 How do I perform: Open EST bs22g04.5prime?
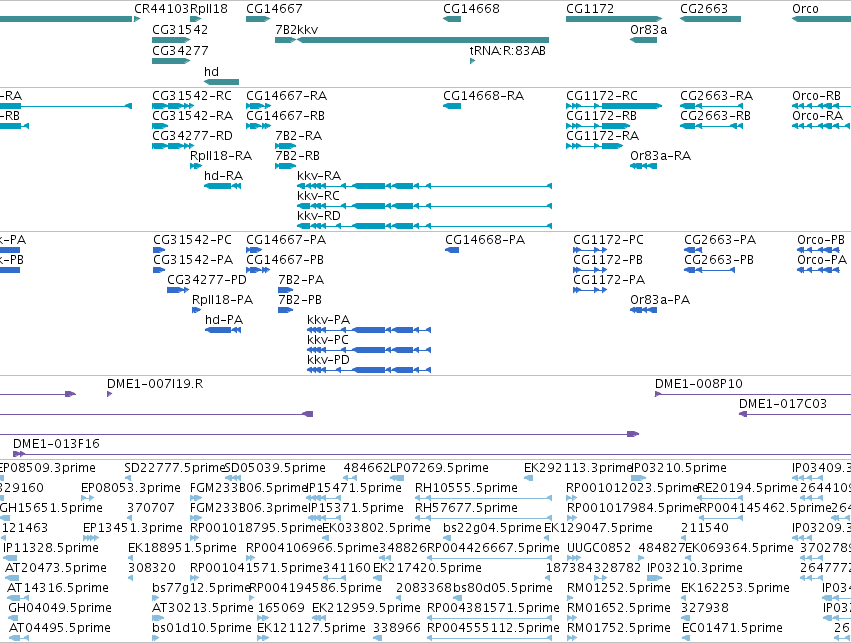pos(492,528)
